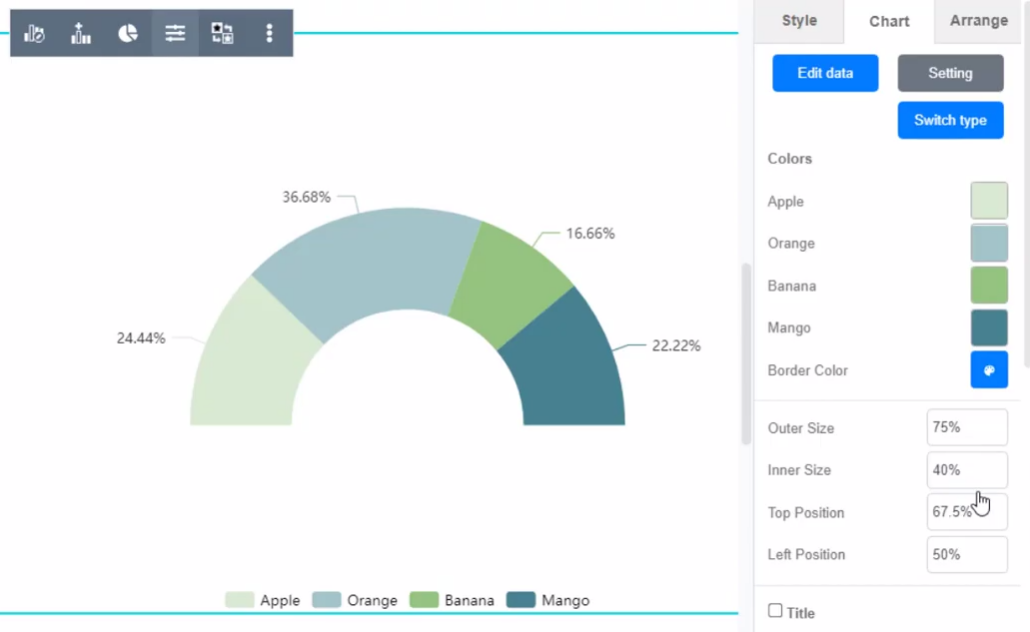Open the Border Color picker
This screenshot has width=1030, height=632.
989,370
